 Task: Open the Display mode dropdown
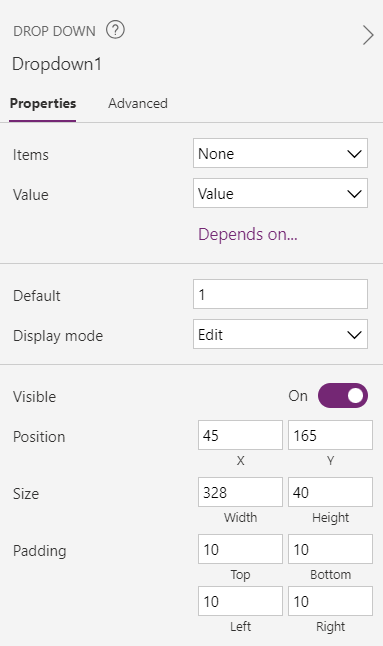(280, 334)
